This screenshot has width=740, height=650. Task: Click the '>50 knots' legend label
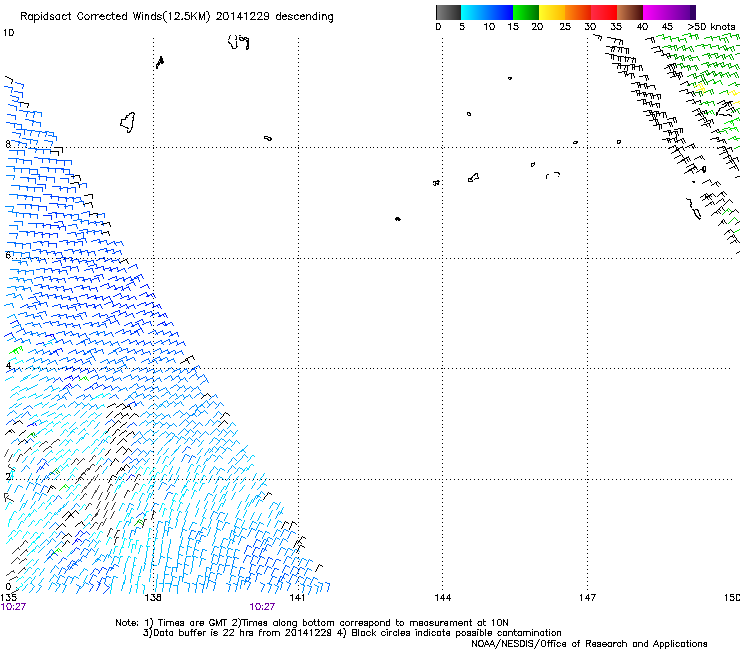click(x=712, y=27)
